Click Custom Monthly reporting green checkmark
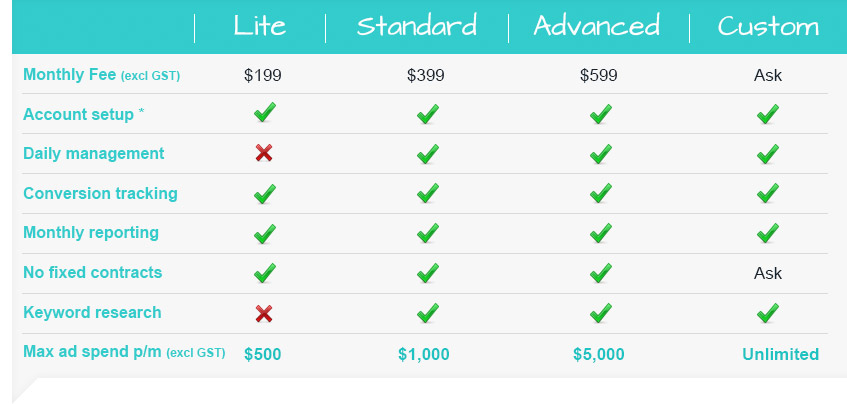847x404 pixels. 768,233
